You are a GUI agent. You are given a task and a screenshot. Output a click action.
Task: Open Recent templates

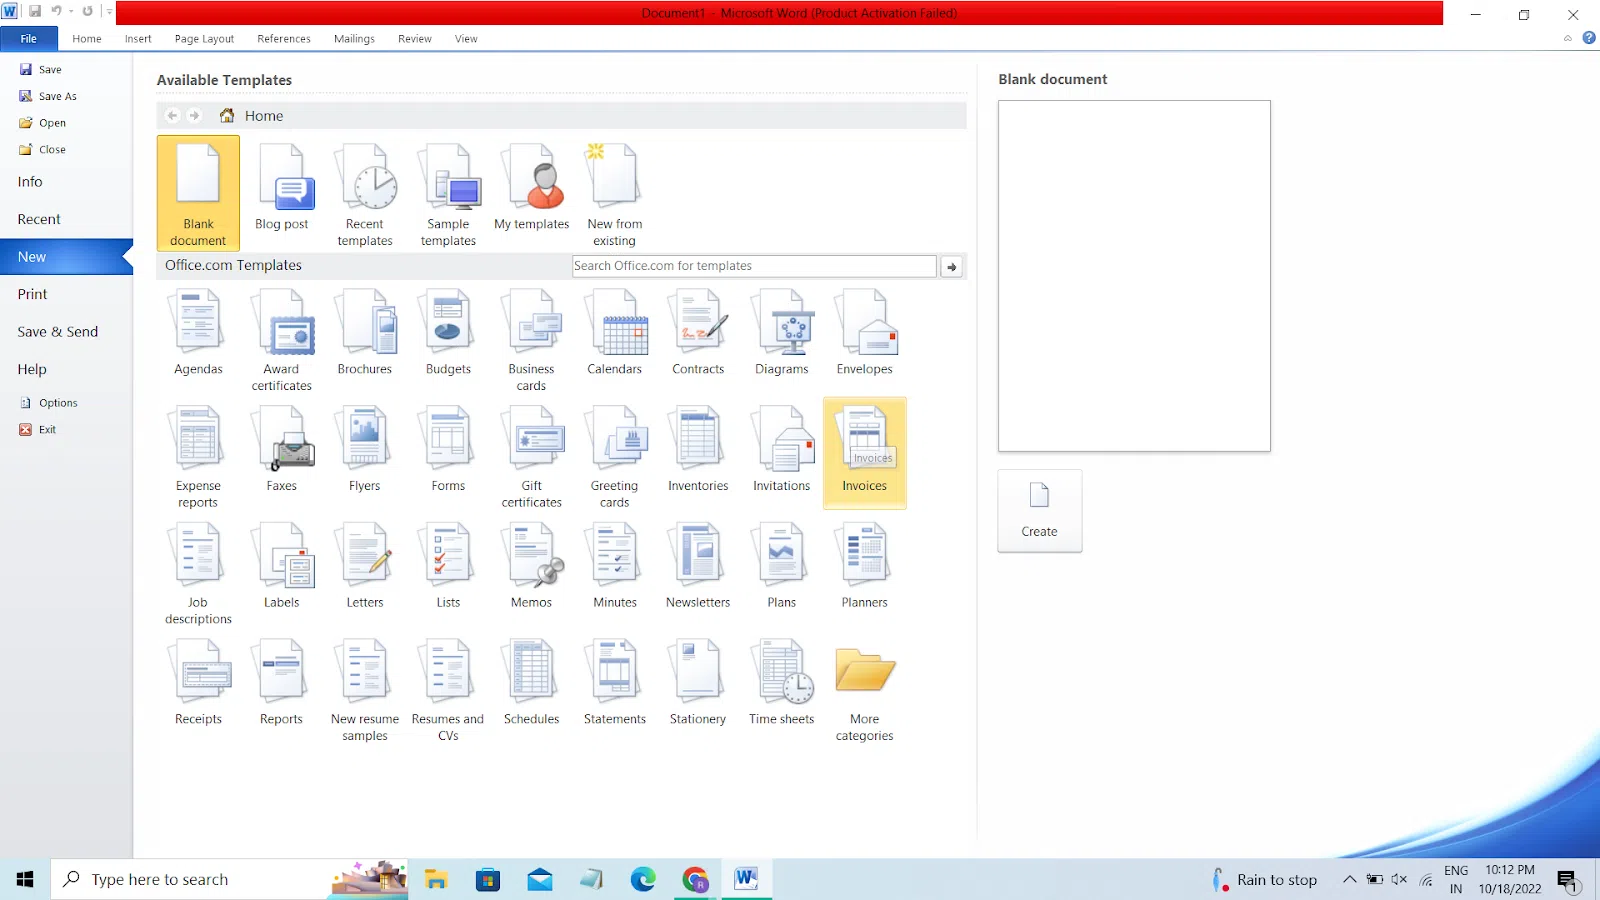[365, 193]
